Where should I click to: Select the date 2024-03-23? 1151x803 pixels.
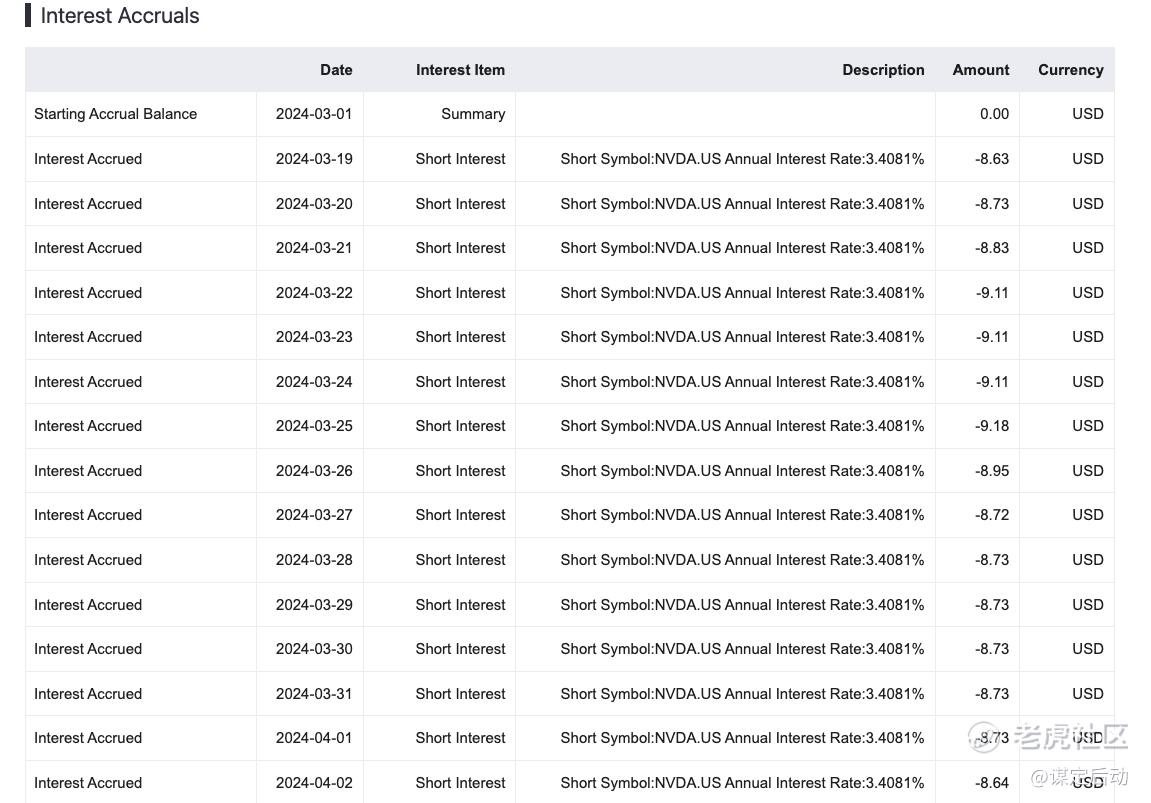314,336
